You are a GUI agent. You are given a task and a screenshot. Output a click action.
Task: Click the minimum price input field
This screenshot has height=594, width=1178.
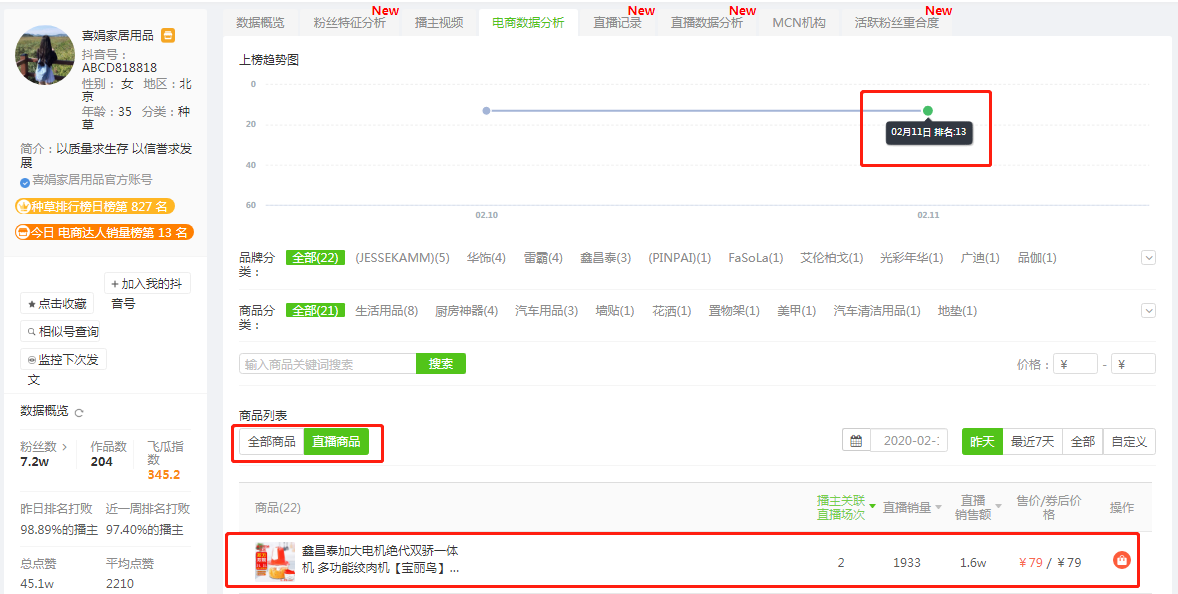[1075, 364]
